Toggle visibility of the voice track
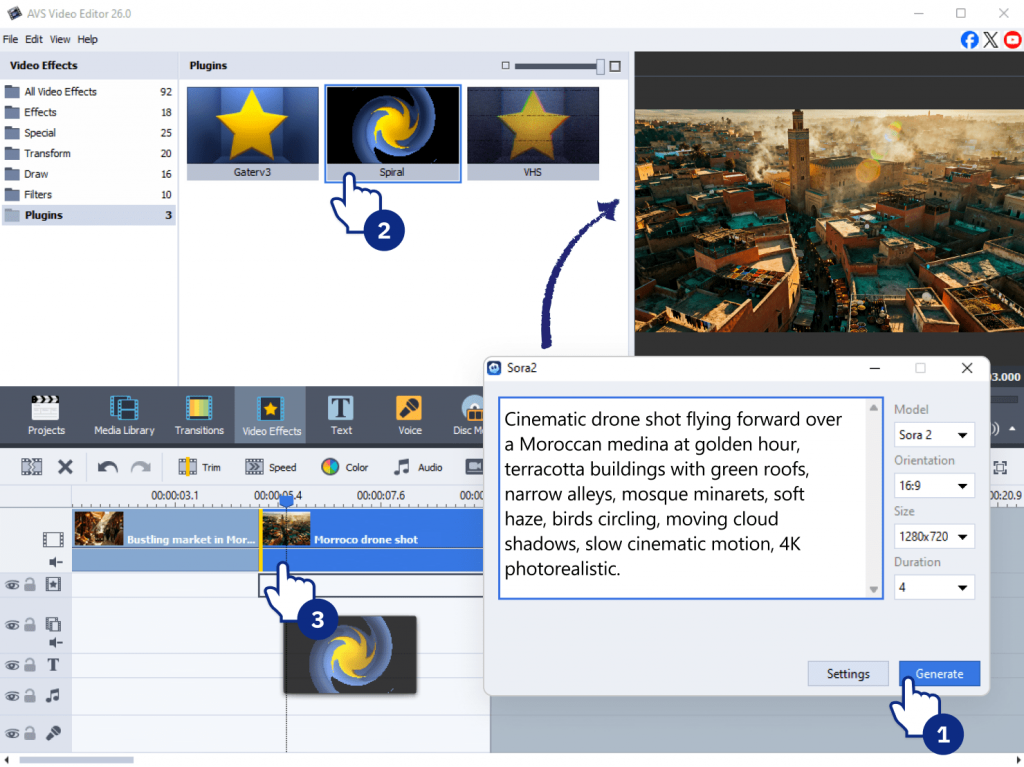The image size is (1024, 767). pyautogui.click(x=12, y=734)
